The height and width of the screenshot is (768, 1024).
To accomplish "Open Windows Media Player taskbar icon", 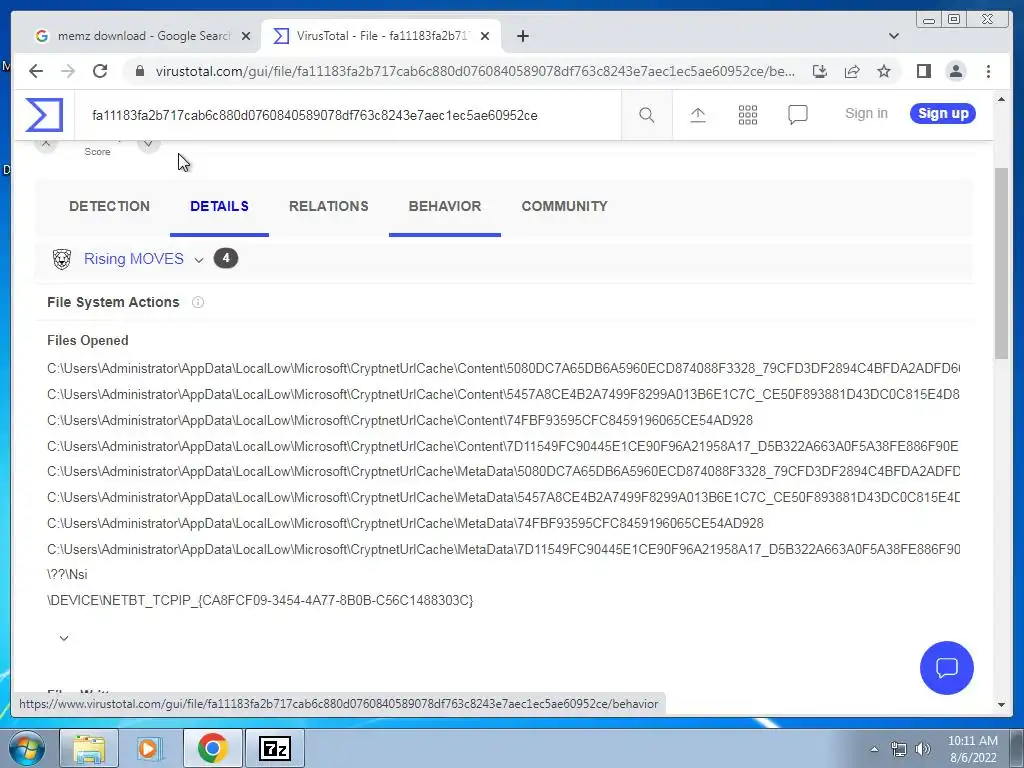I will tap(149, 748).
